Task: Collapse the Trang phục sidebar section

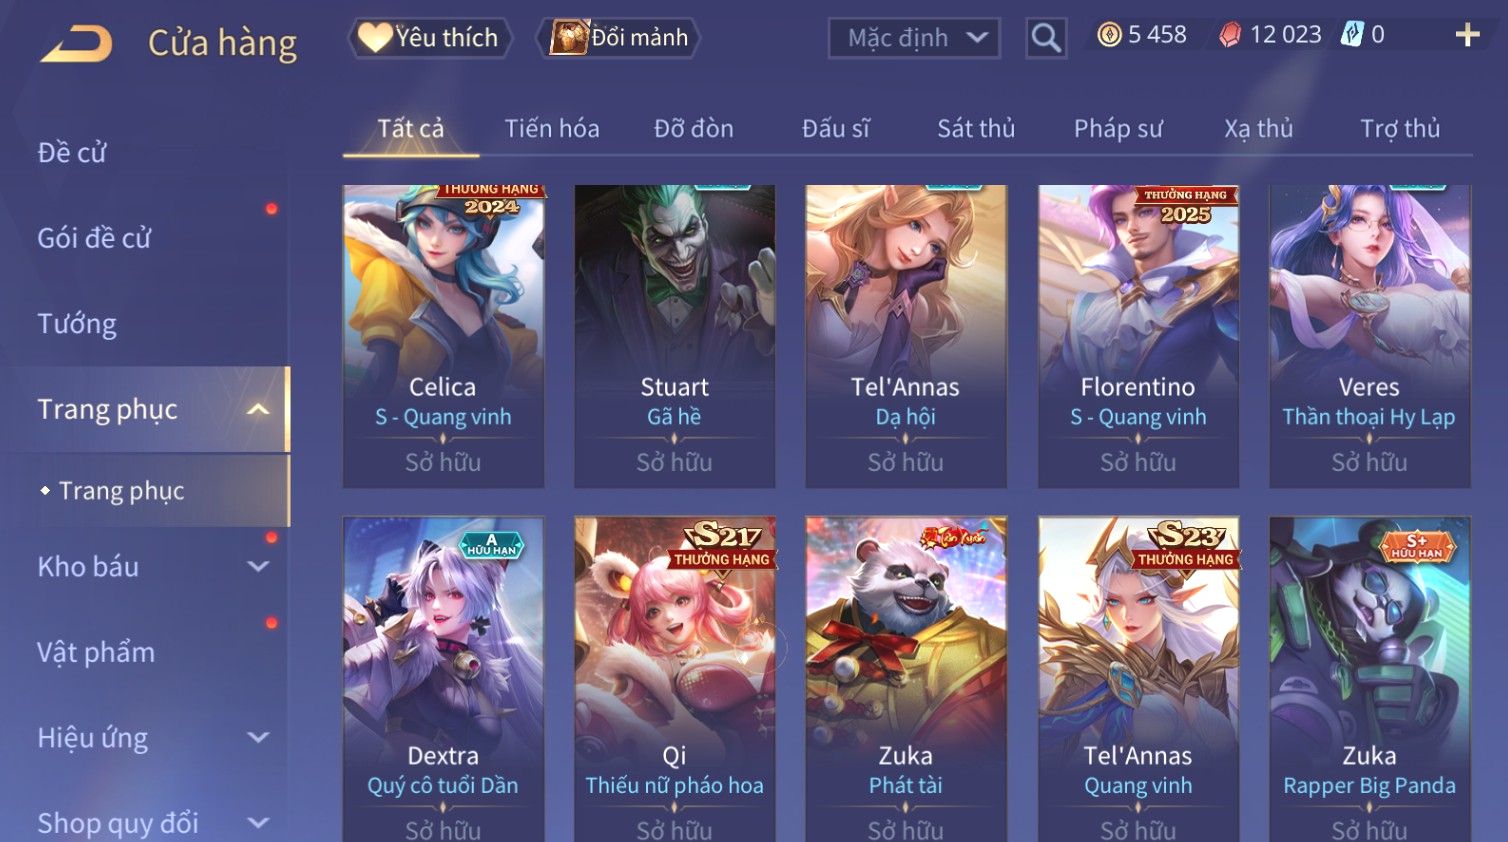Action: point(258,410)
